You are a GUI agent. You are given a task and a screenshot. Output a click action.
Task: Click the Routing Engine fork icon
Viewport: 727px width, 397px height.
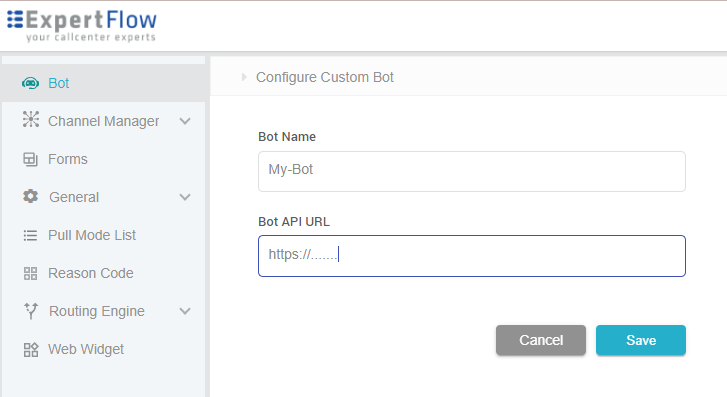tap(31, 311)
